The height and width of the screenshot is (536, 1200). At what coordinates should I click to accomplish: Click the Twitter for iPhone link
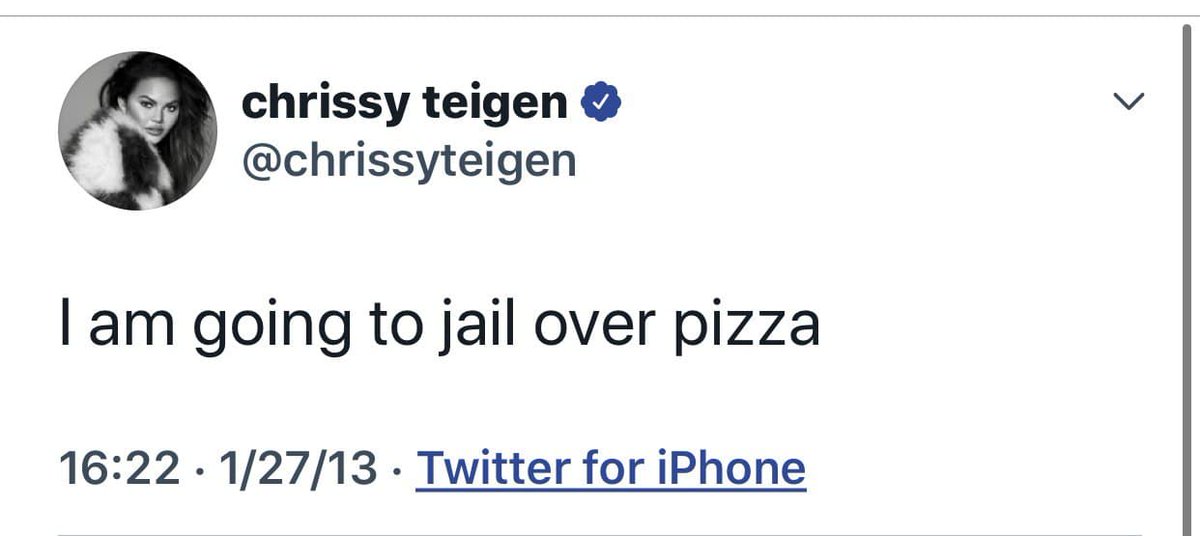point(610,468)
